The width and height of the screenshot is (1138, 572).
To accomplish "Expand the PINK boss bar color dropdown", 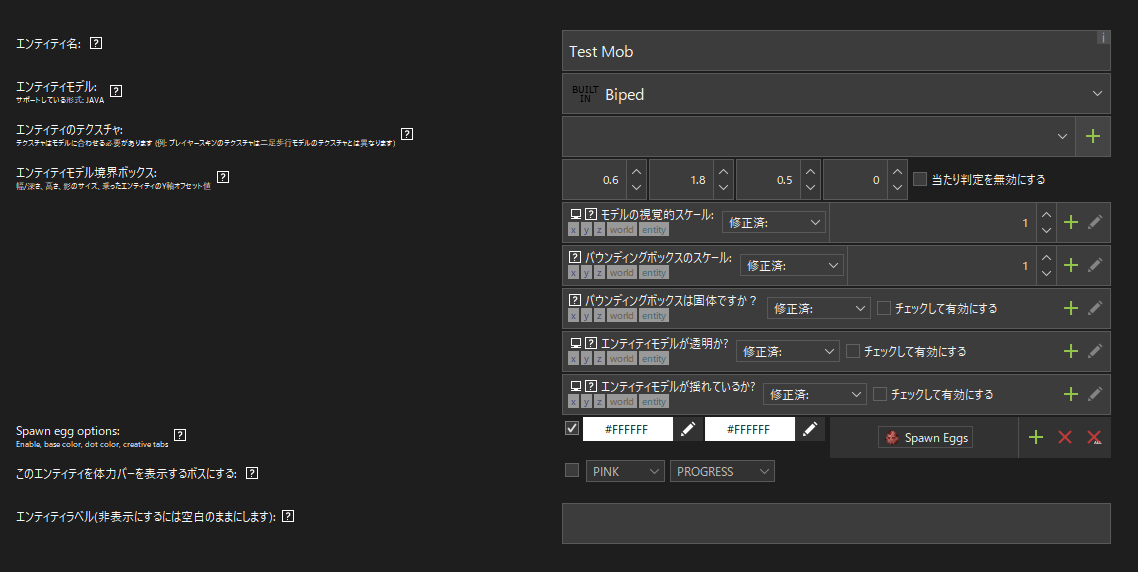I will tap(626, 471).
